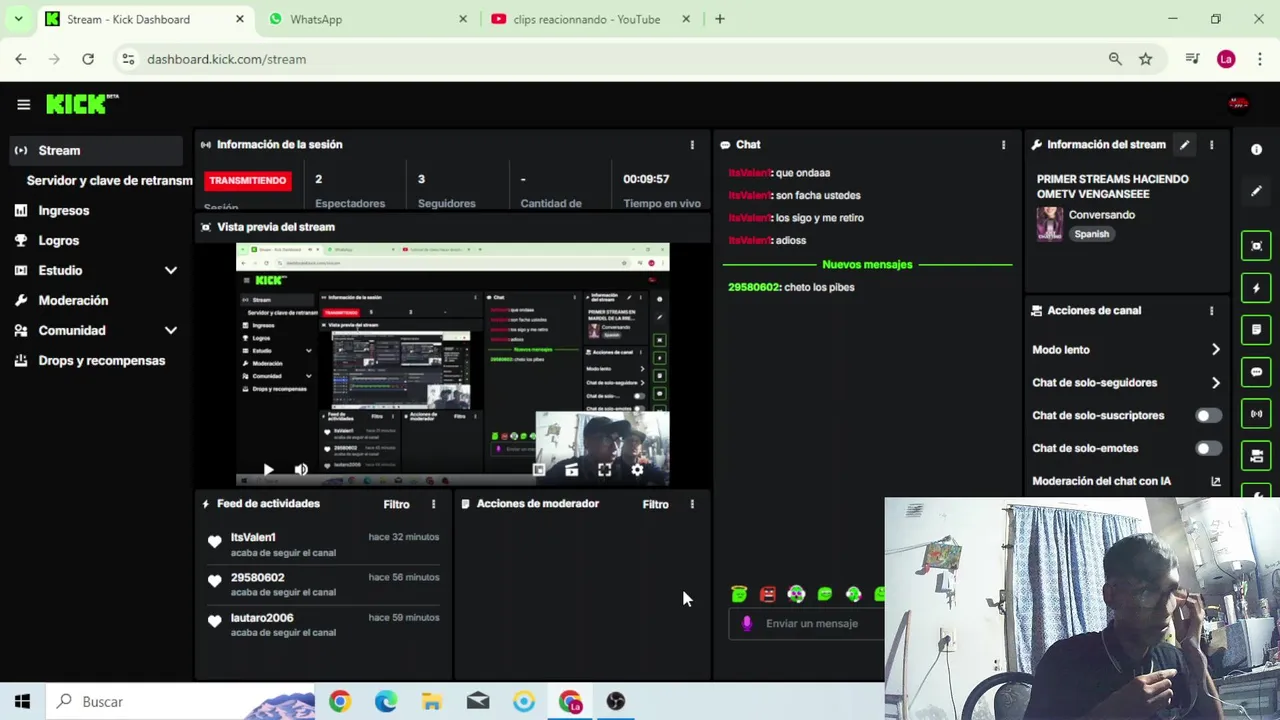This screenshot has width=1280, height=720.
Task: Open Feed de actividades options menu
Action: 433,504
